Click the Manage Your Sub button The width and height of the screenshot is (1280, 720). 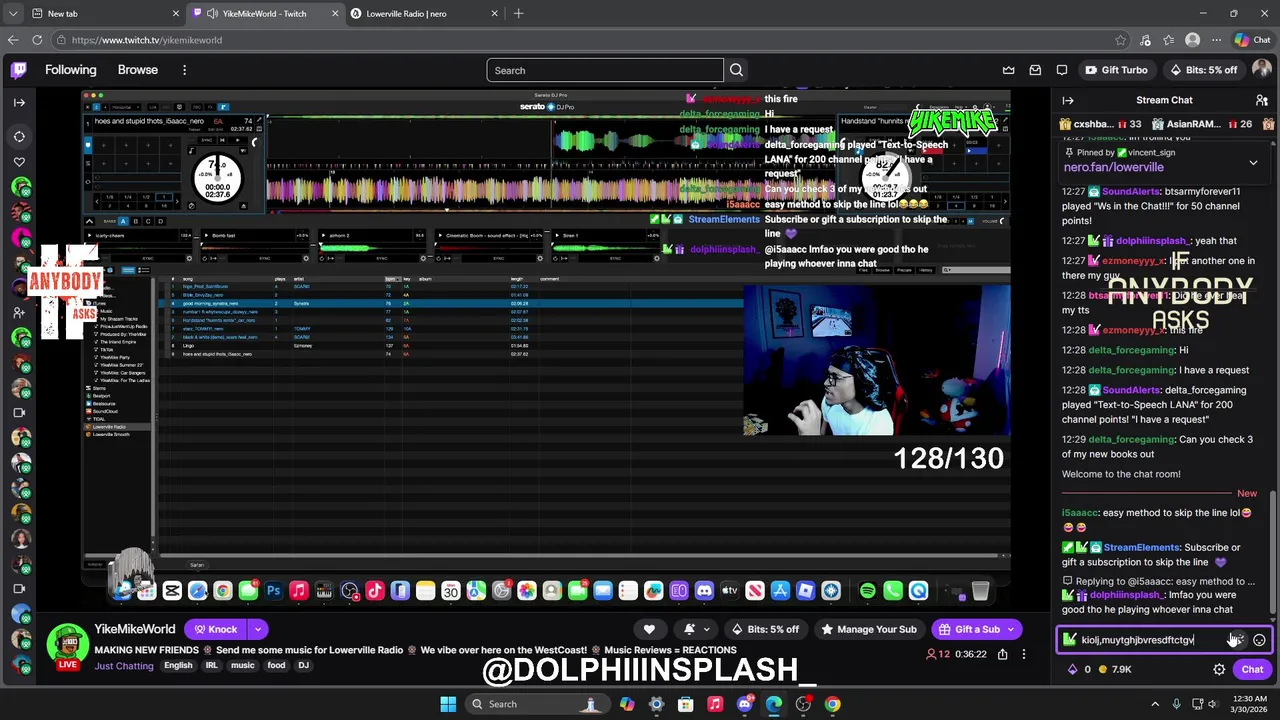[868, 629]
